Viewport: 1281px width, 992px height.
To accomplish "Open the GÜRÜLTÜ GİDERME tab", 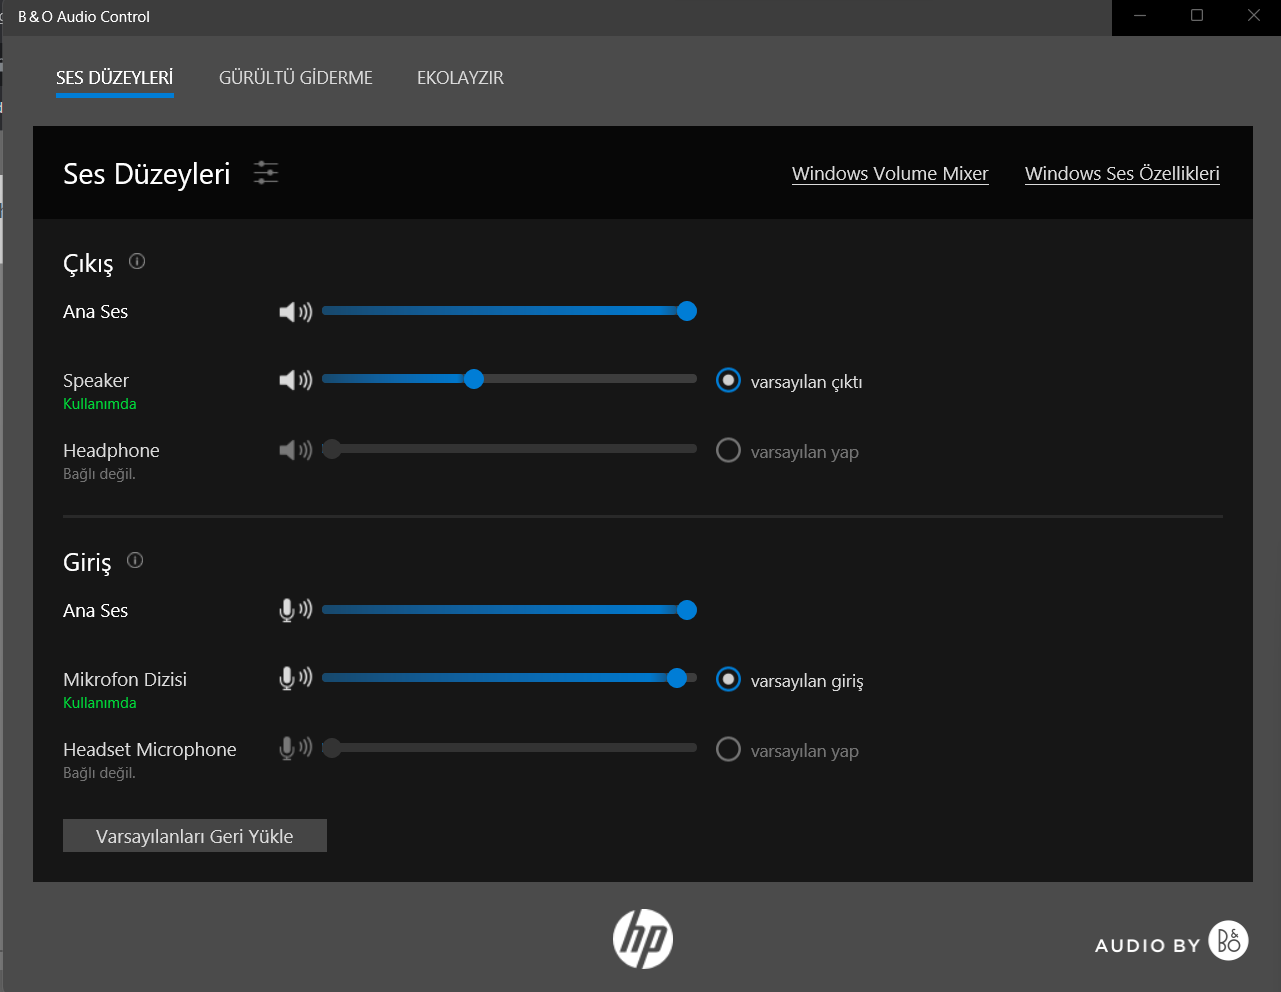I will [x=296, y=78].
